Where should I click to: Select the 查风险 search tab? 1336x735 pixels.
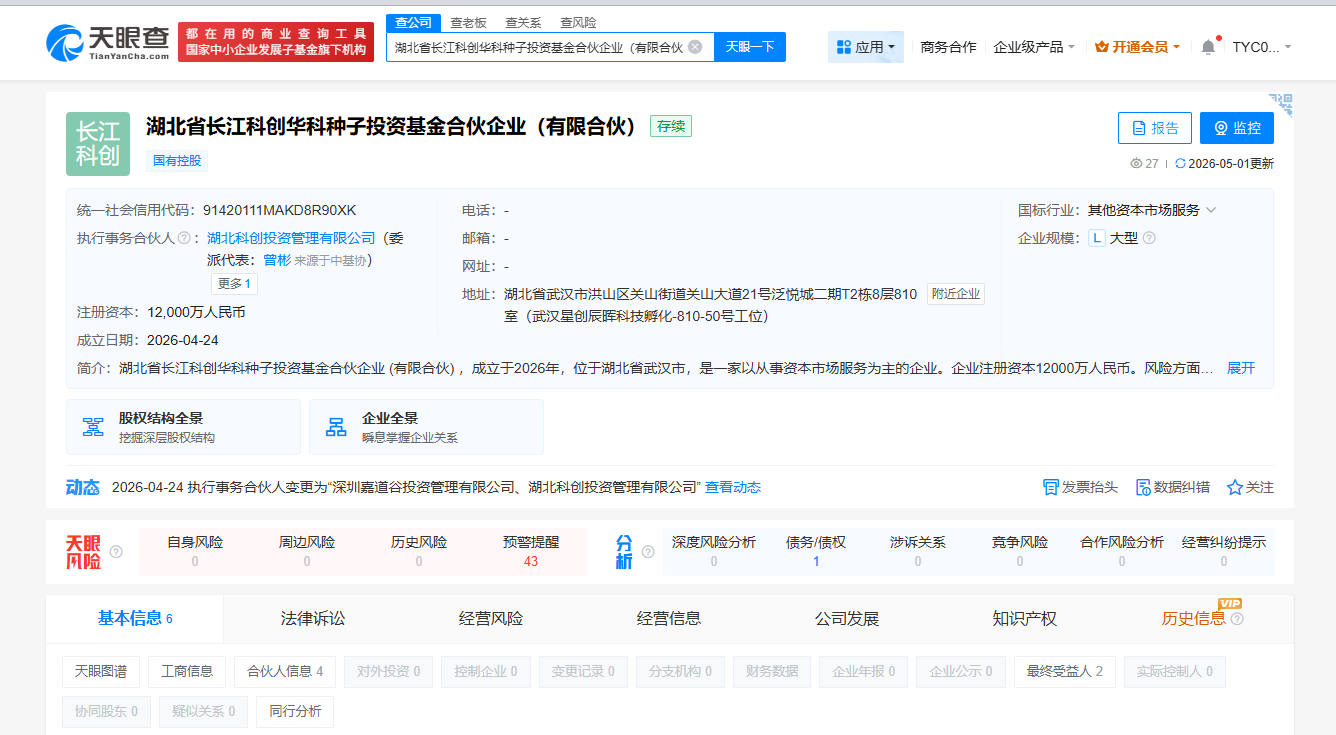click(x=578, y=22)
